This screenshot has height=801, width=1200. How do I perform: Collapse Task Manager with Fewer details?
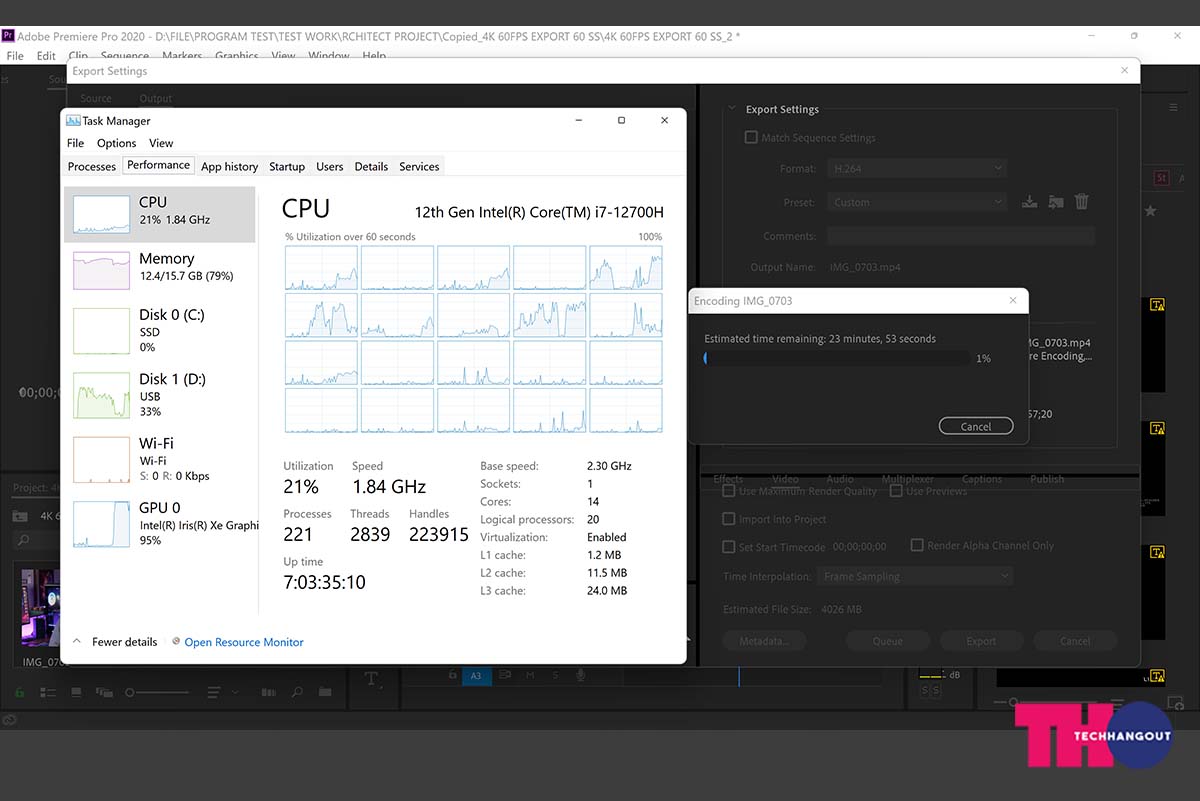point(115,642)
